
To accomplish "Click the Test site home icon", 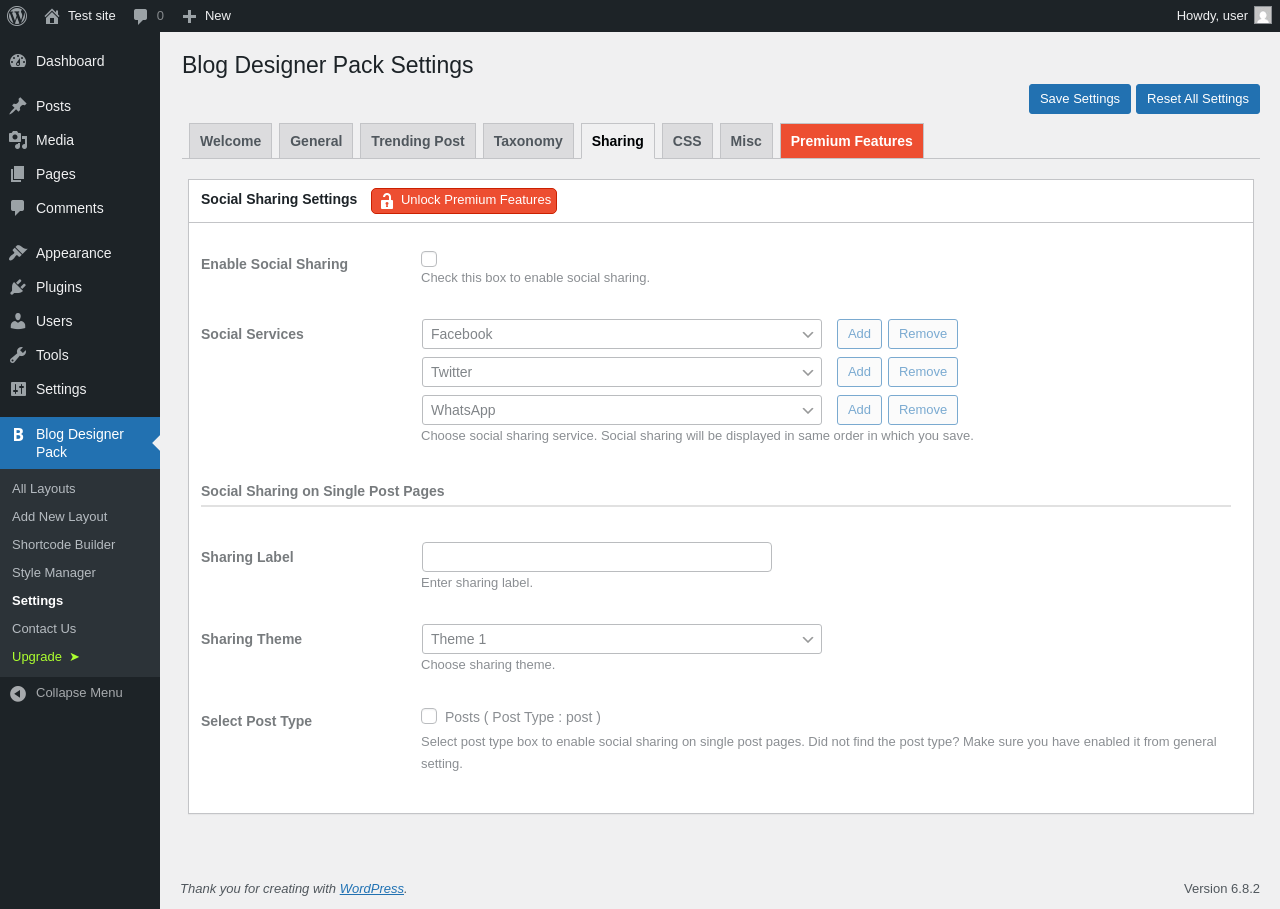I will pyautogui.click(x=52, y=16).
